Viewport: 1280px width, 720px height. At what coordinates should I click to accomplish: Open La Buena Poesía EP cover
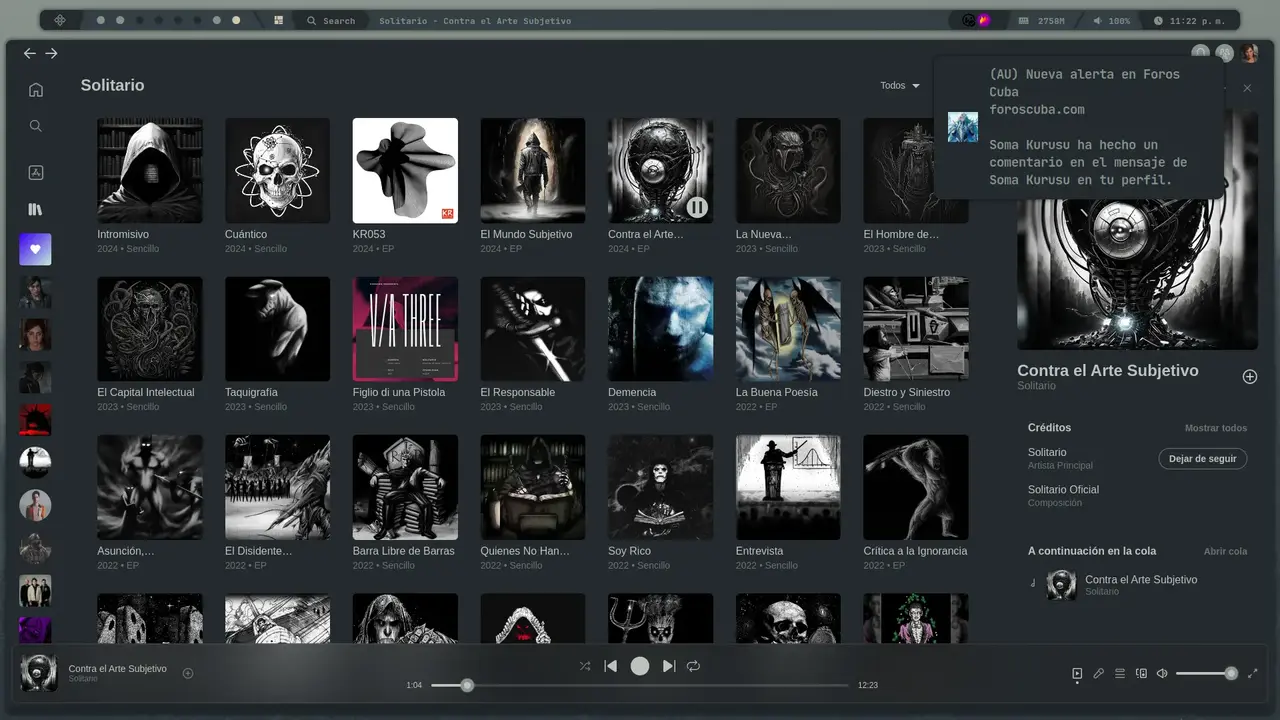[788, 329]
